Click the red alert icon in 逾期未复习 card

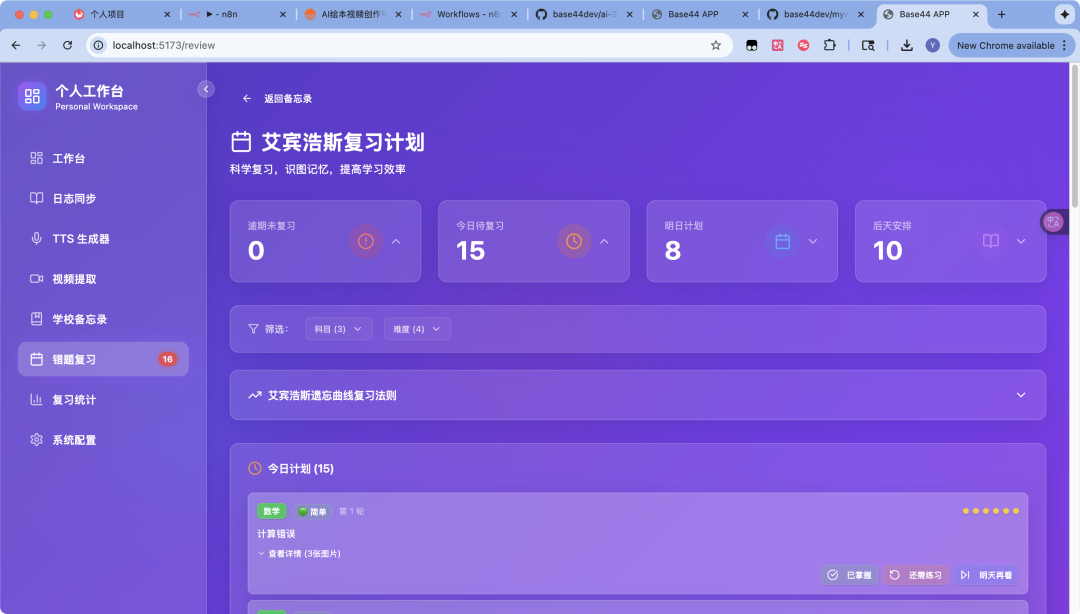pos(366,241)
